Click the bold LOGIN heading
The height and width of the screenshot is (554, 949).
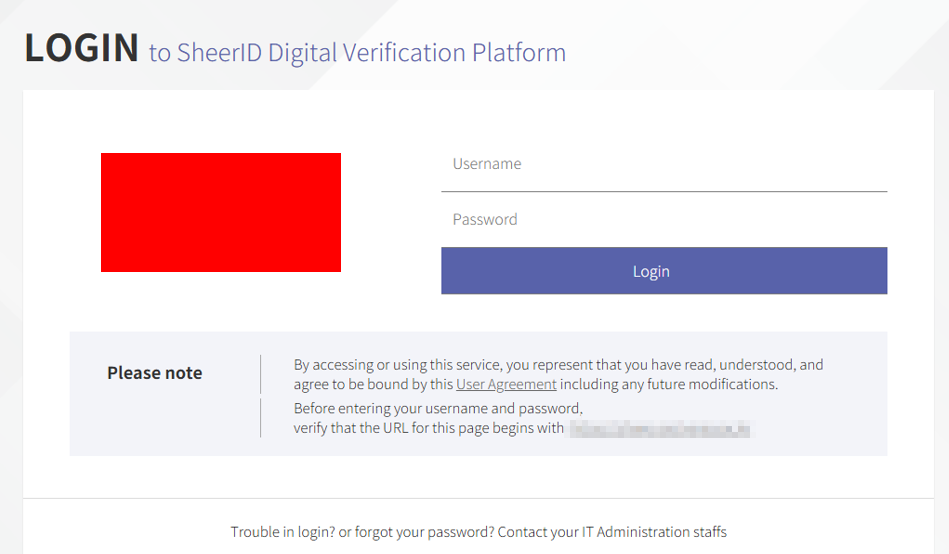(82, 48)
